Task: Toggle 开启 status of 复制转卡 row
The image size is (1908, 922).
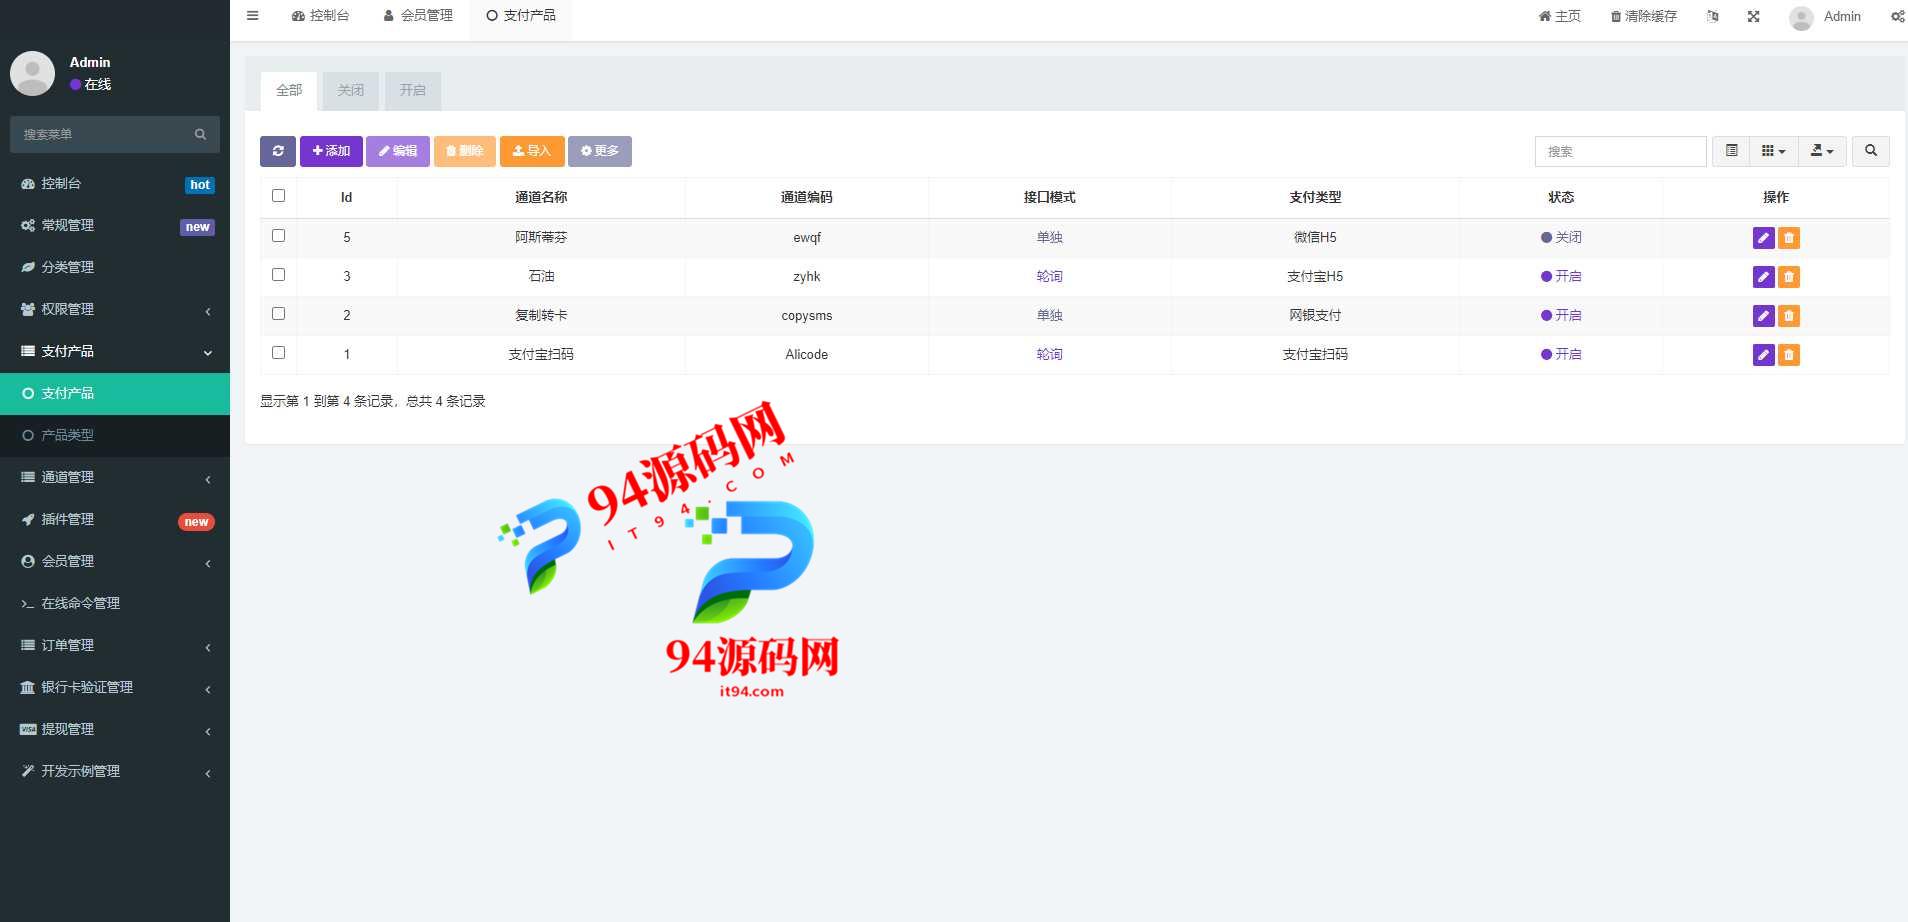Action: click(x=1561, y=316)
